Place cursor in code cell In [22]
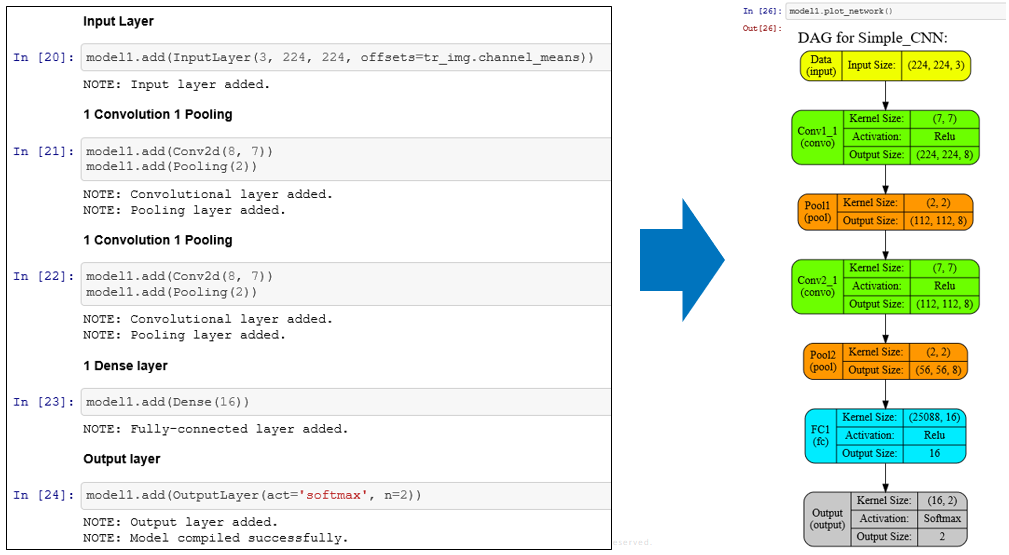The width and height of the screenshot is (1009, 555). point(345,284)
